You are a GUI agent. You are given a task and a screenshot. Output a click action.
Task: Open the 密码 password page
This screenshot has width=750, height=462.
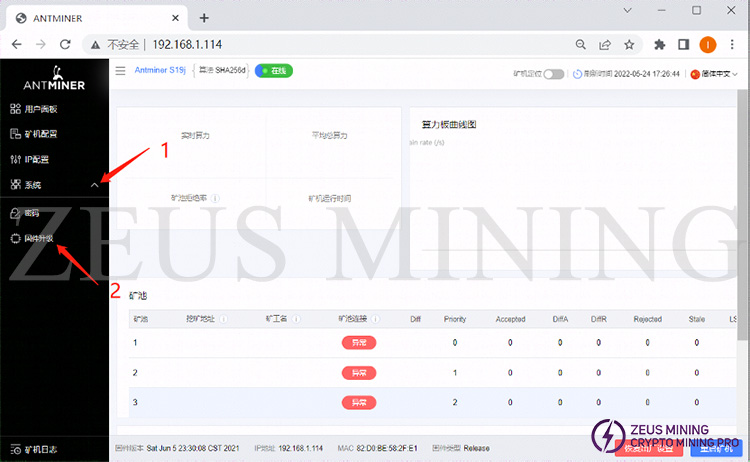(x=30, y=213)
